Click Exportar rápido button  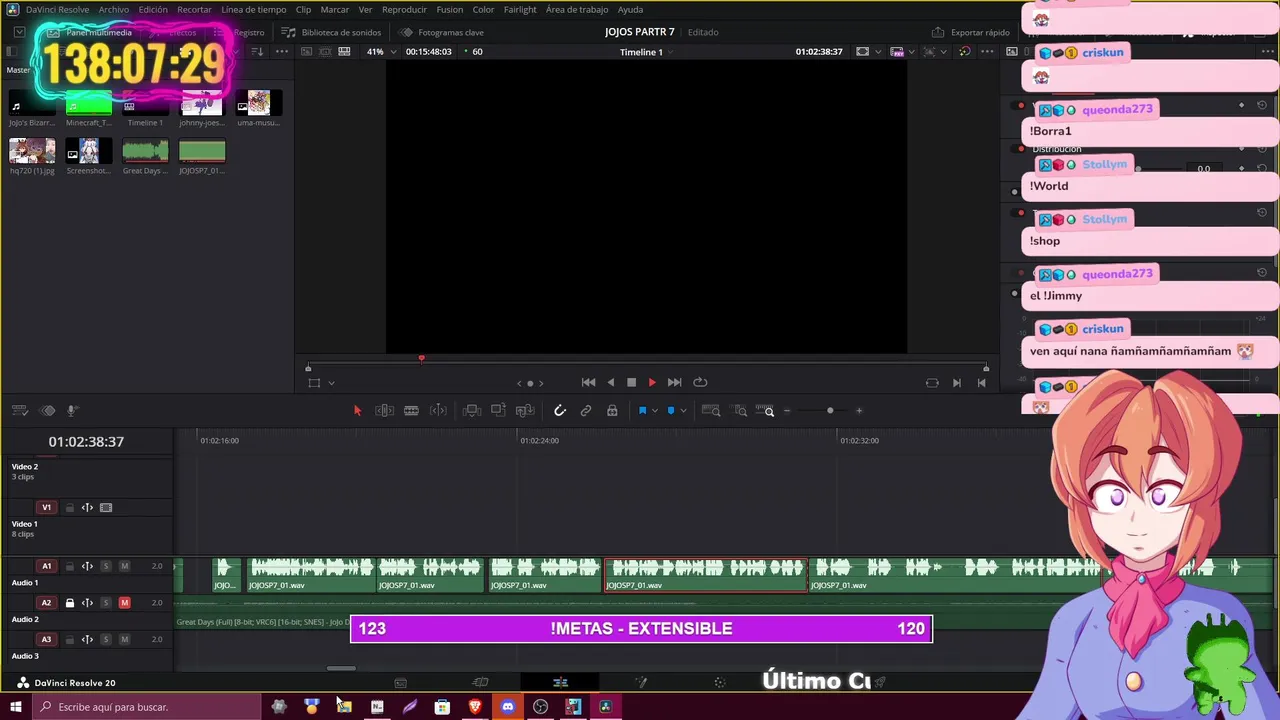tap(971, 32)
